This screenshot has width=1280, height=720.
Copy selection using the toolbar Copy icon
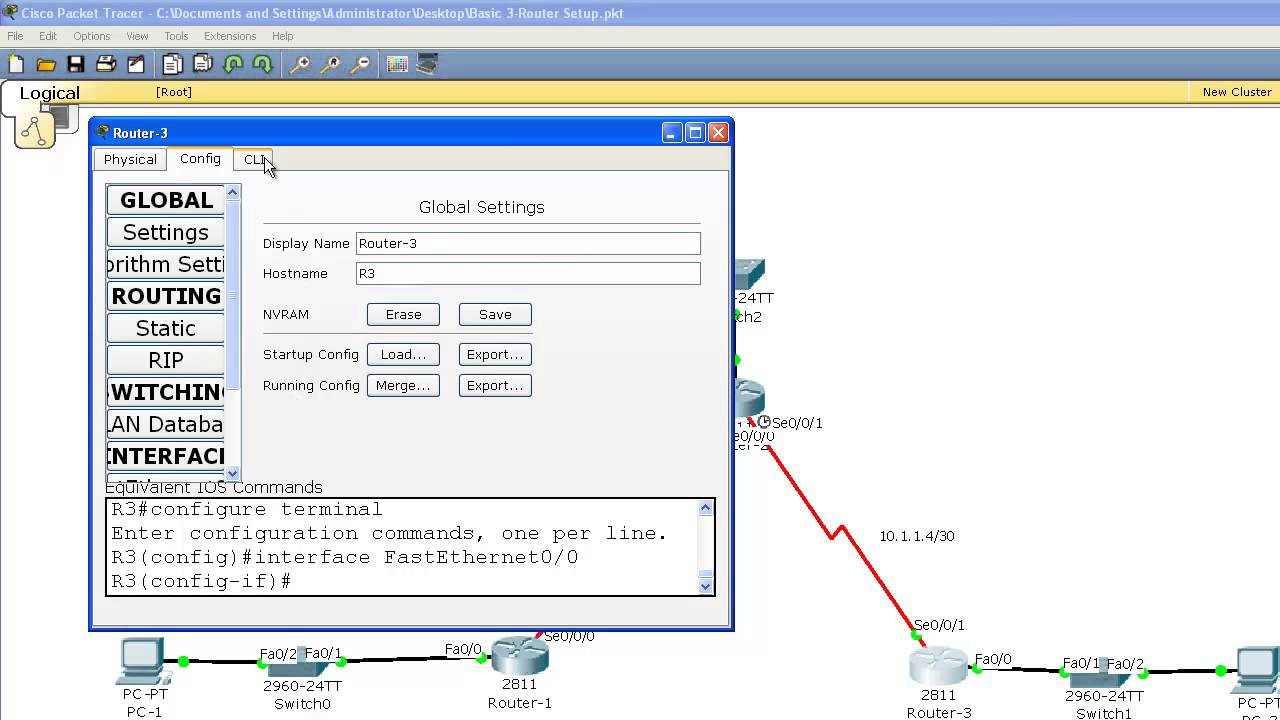(173, 65)
